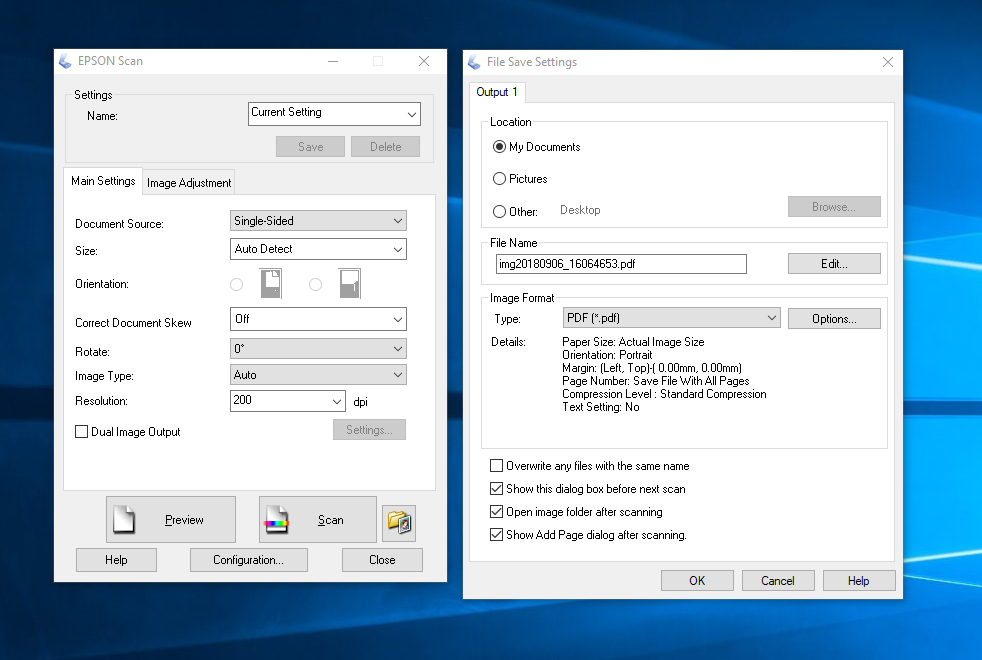Click the Scan button with color icon
Viewport: 982px width, 660px height.
click(317, 520)
